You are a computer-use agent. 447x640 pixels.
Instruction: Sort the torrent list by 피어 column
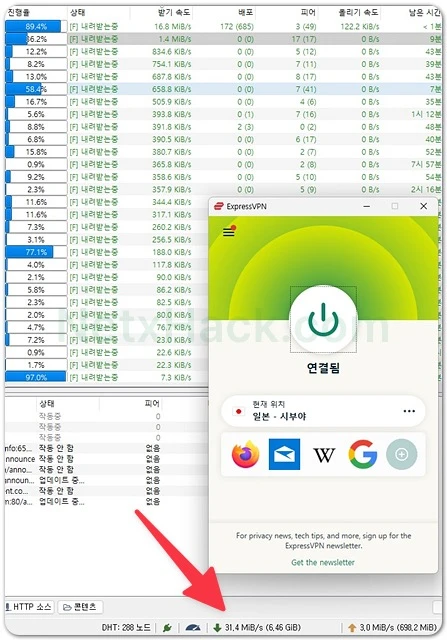pyautogui.click(x=287, y=13)
